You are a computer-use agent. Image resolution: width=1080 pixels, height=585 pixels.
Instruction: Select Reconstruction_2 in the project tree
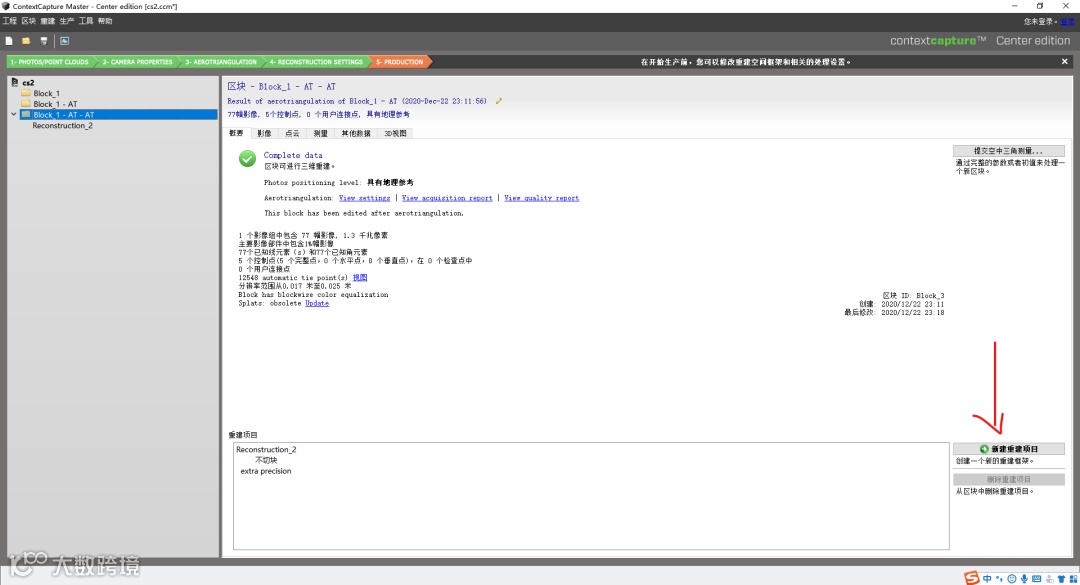(62, 125)
